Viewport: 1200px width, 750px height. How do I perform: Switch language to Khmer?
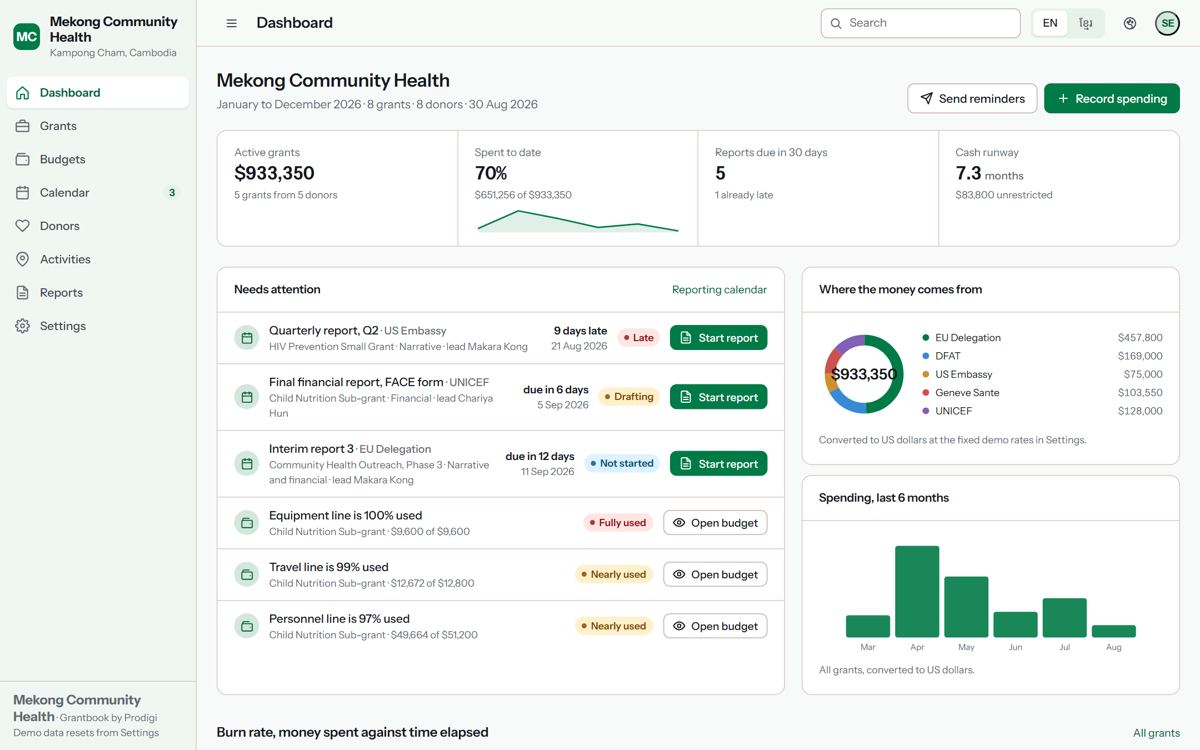pos(1086,23)
